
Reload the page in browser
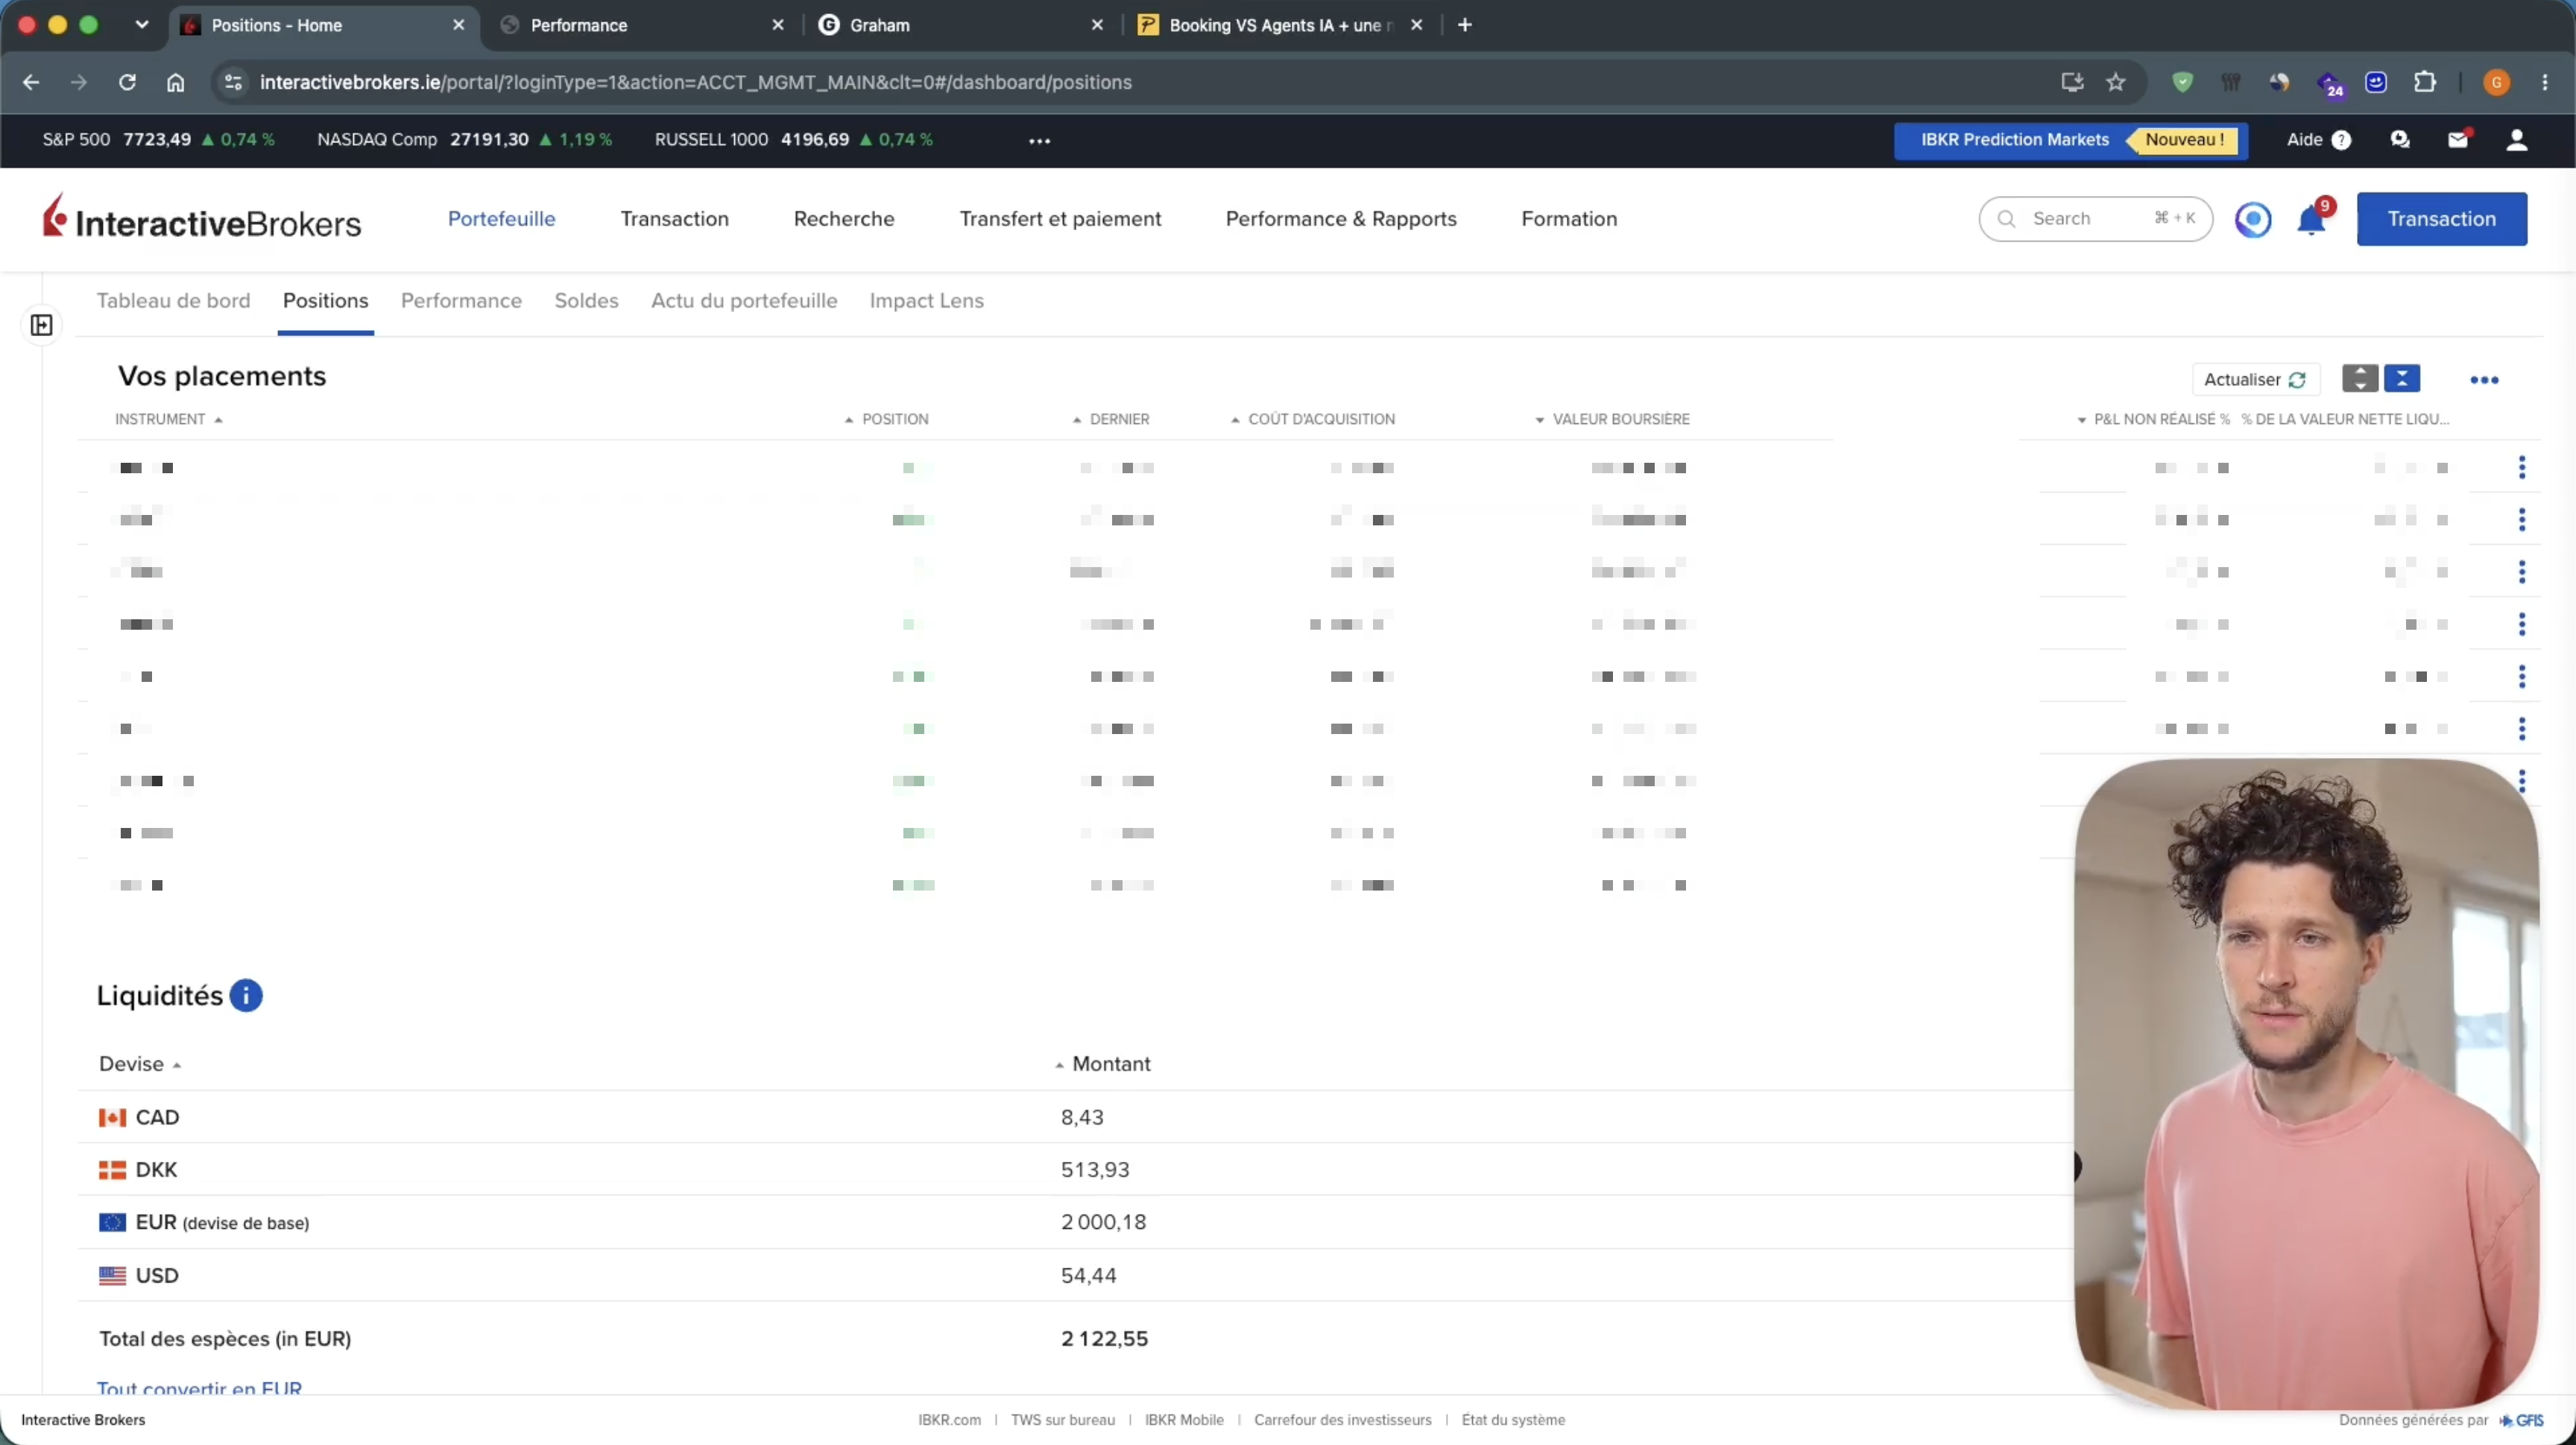(x=127, y=82)
